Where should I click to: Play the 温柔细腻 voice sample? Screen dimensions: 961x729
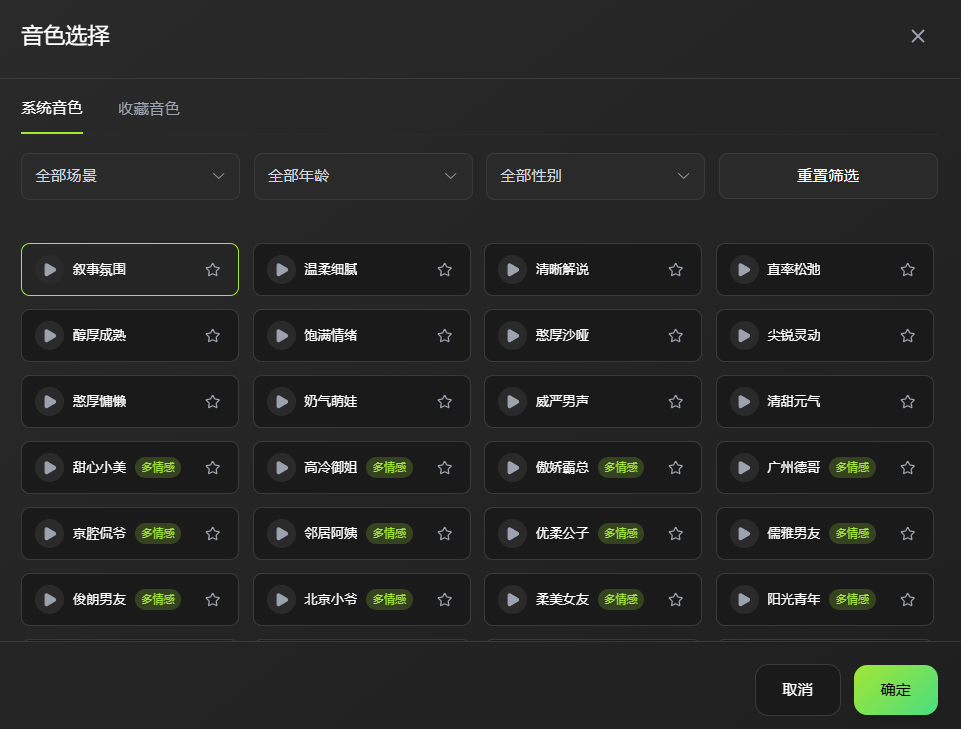281,270
